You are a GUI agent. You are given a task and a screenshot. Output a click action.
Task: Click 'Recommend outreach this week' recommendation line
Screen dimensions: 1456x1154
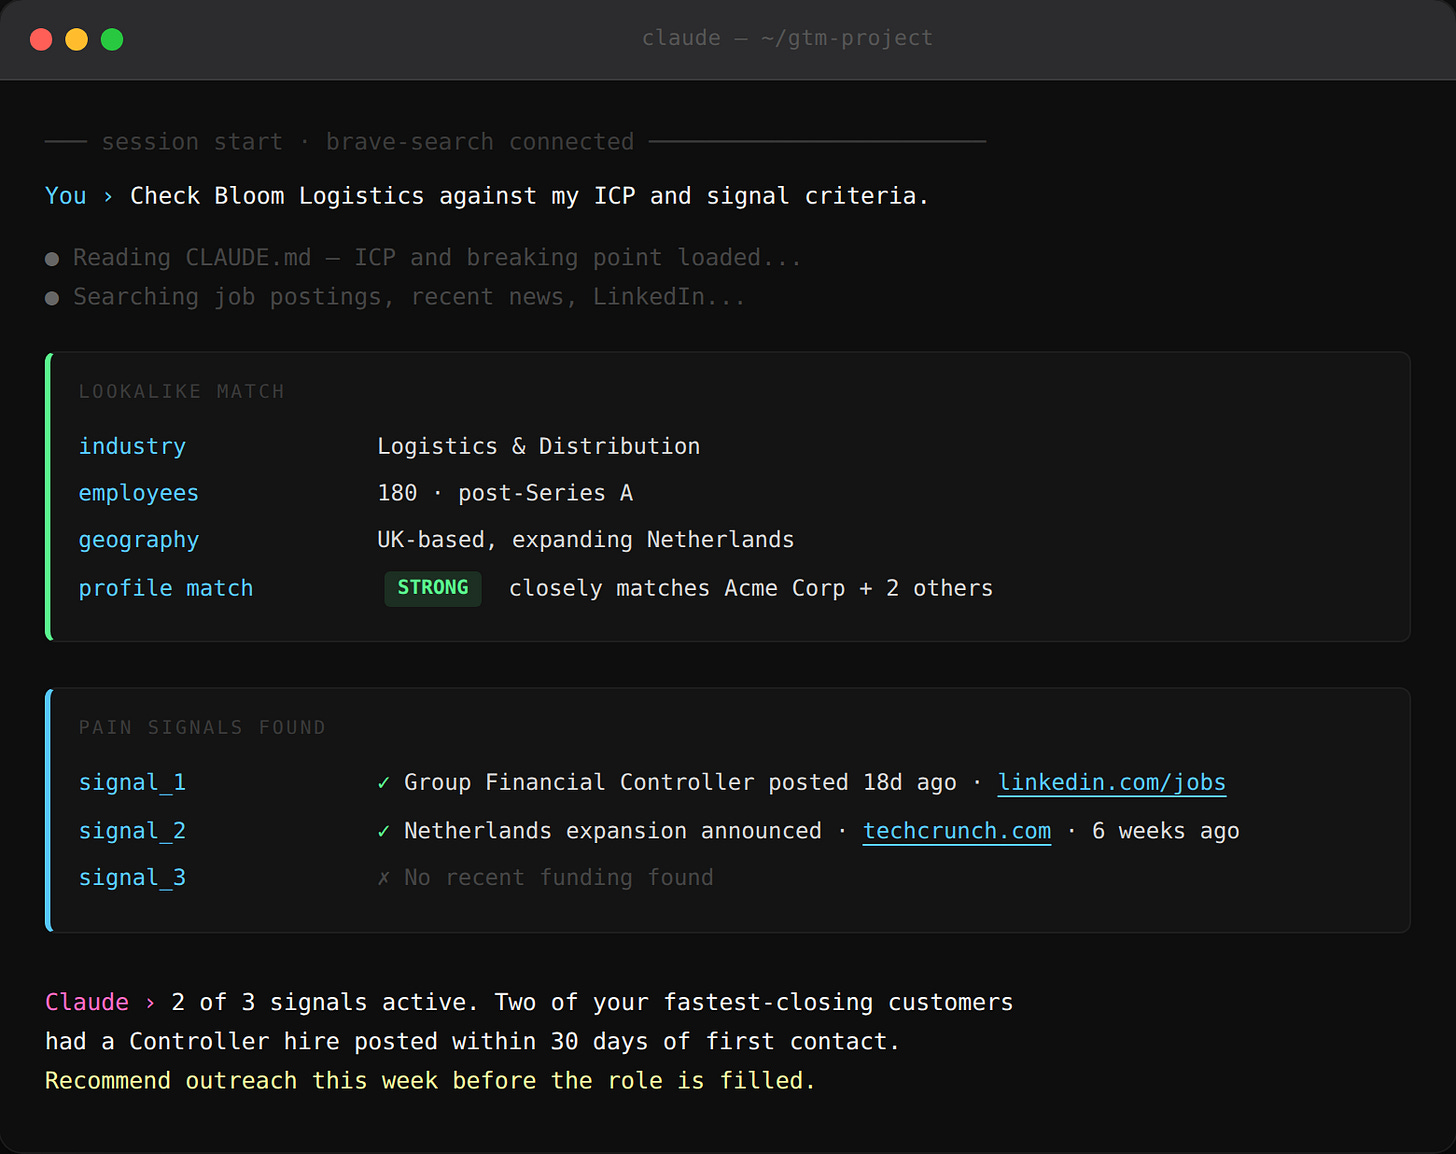[x=430, y=1081]
